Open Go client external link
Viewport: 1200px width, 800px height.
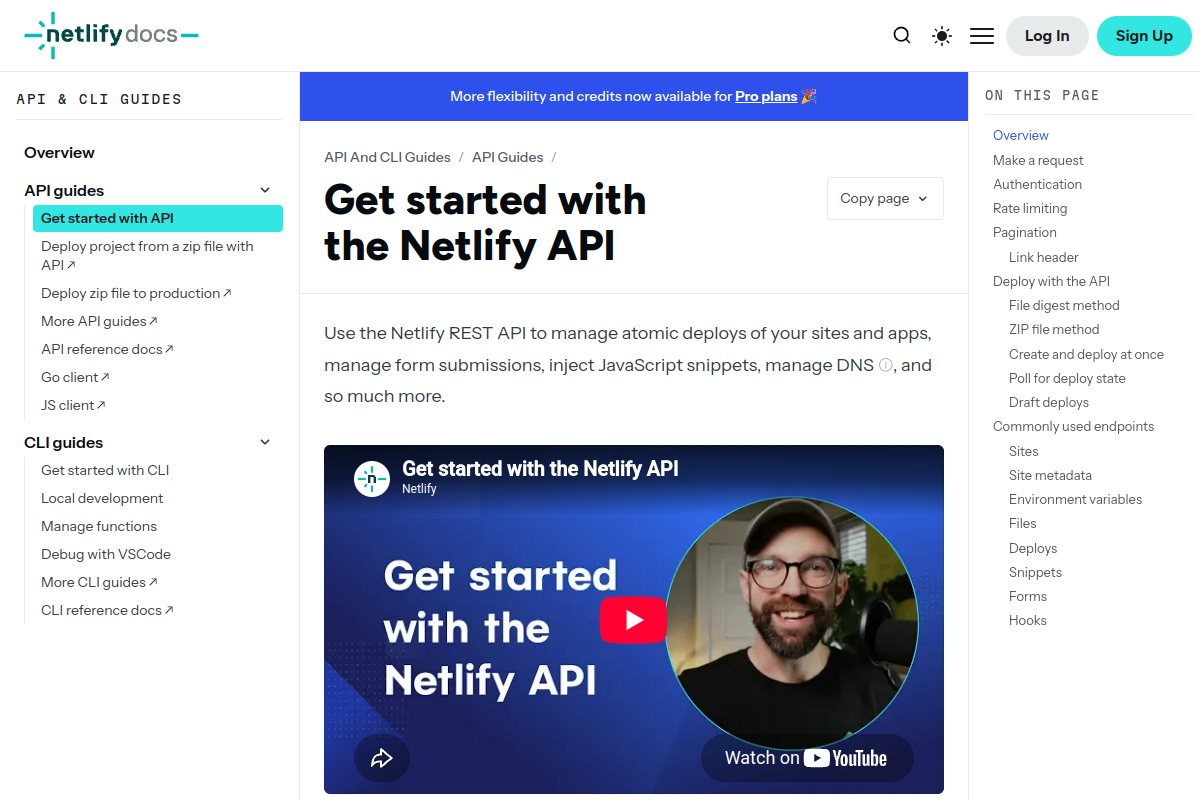(75, 377)
